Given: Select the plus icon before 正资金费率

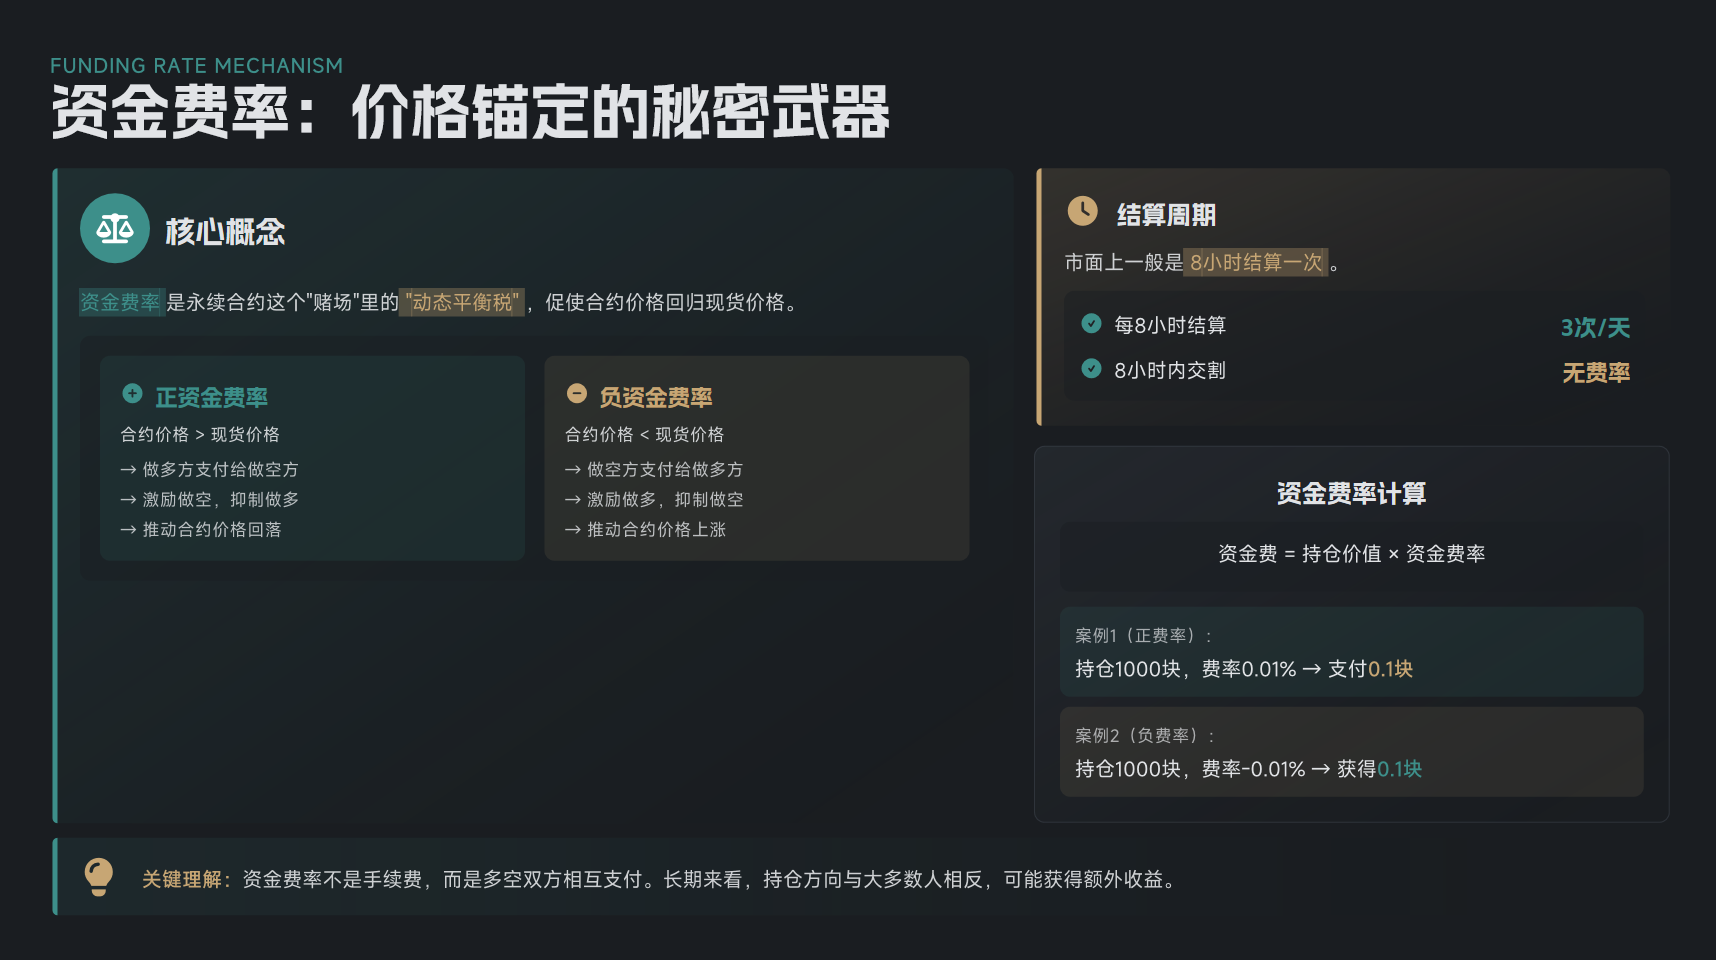Looking at the screenshot, I should click(x=132, y=394).
